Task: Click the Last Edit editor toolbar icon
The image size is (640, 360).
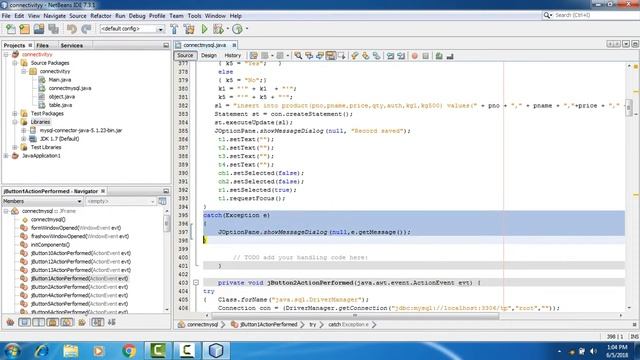Action: coord(253,56)
